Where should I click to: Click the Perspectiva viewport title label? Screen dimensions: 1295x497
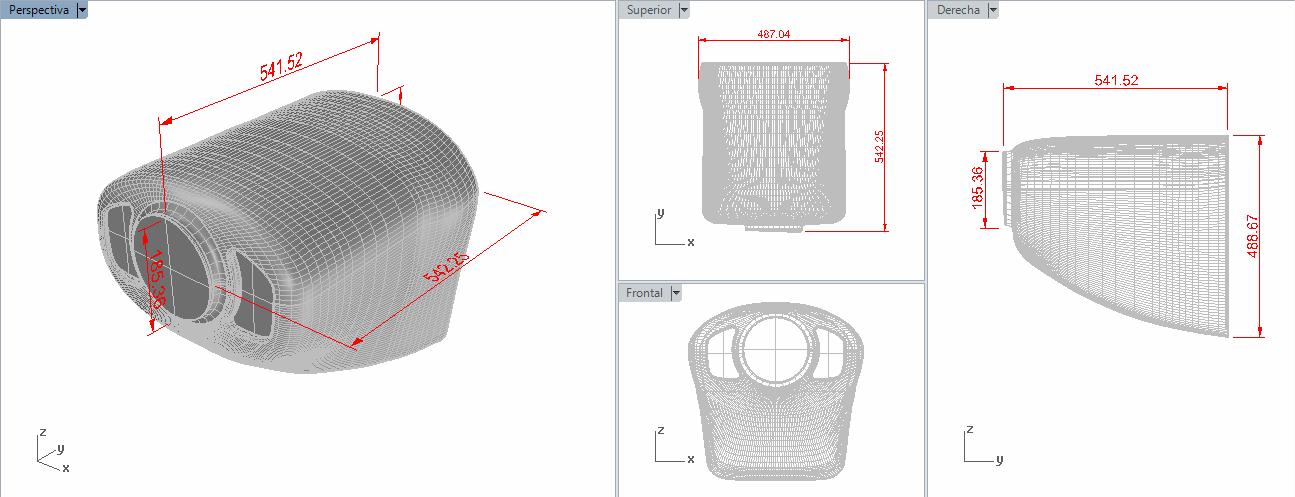pyautogui.click(x=39, y=10)
